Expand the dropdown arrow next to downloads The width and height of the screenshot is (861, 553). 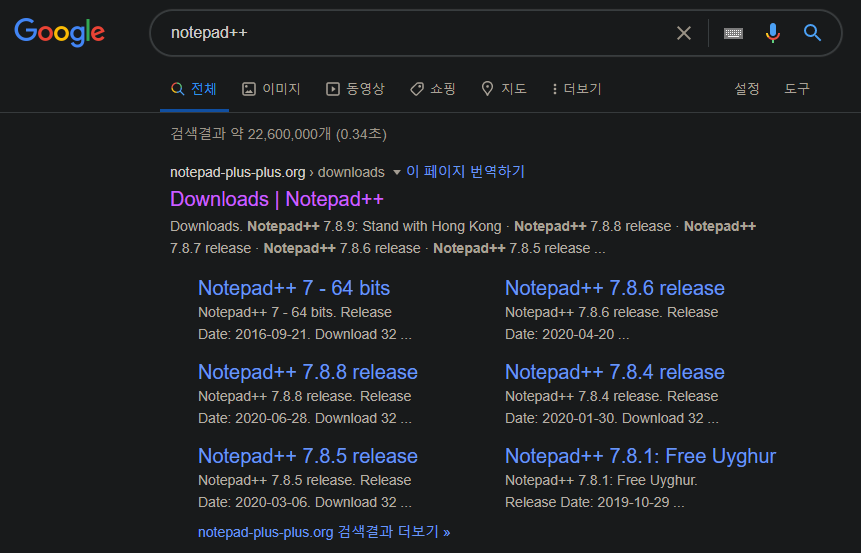[x=396, y=172]
